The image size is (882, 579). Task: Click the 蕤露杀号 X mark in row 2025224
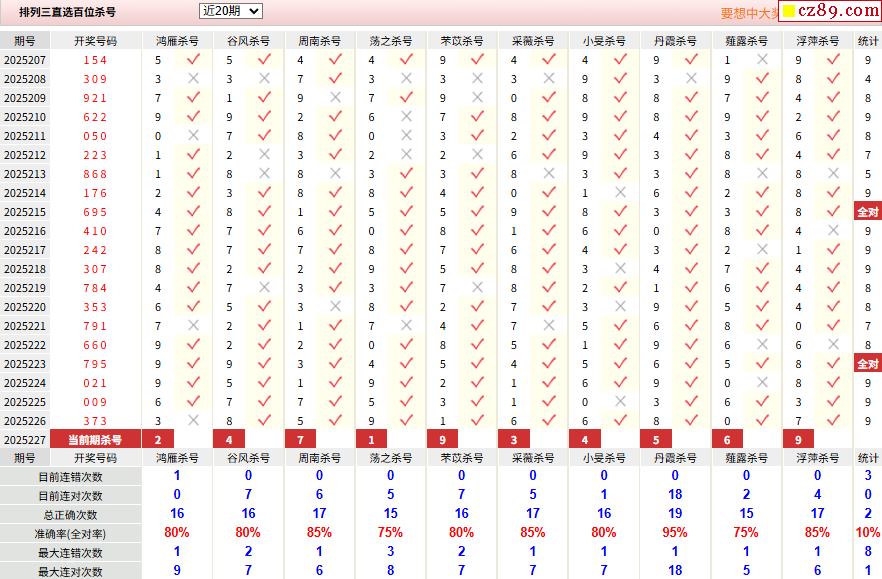[x=763, y=382]
